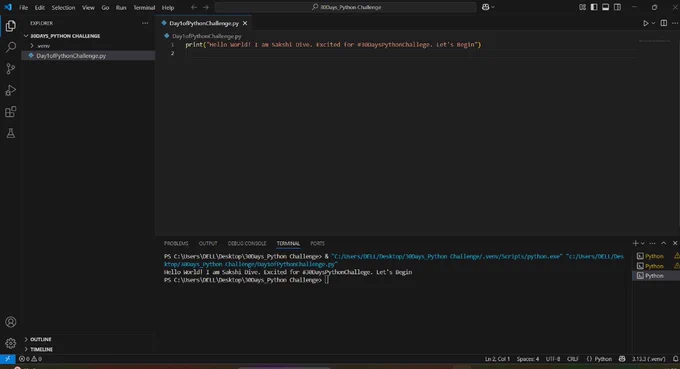Image resolution: width=680 pixels, height=369 pixels.
Task: Open the File menu
Action: [x=23, y=7]
